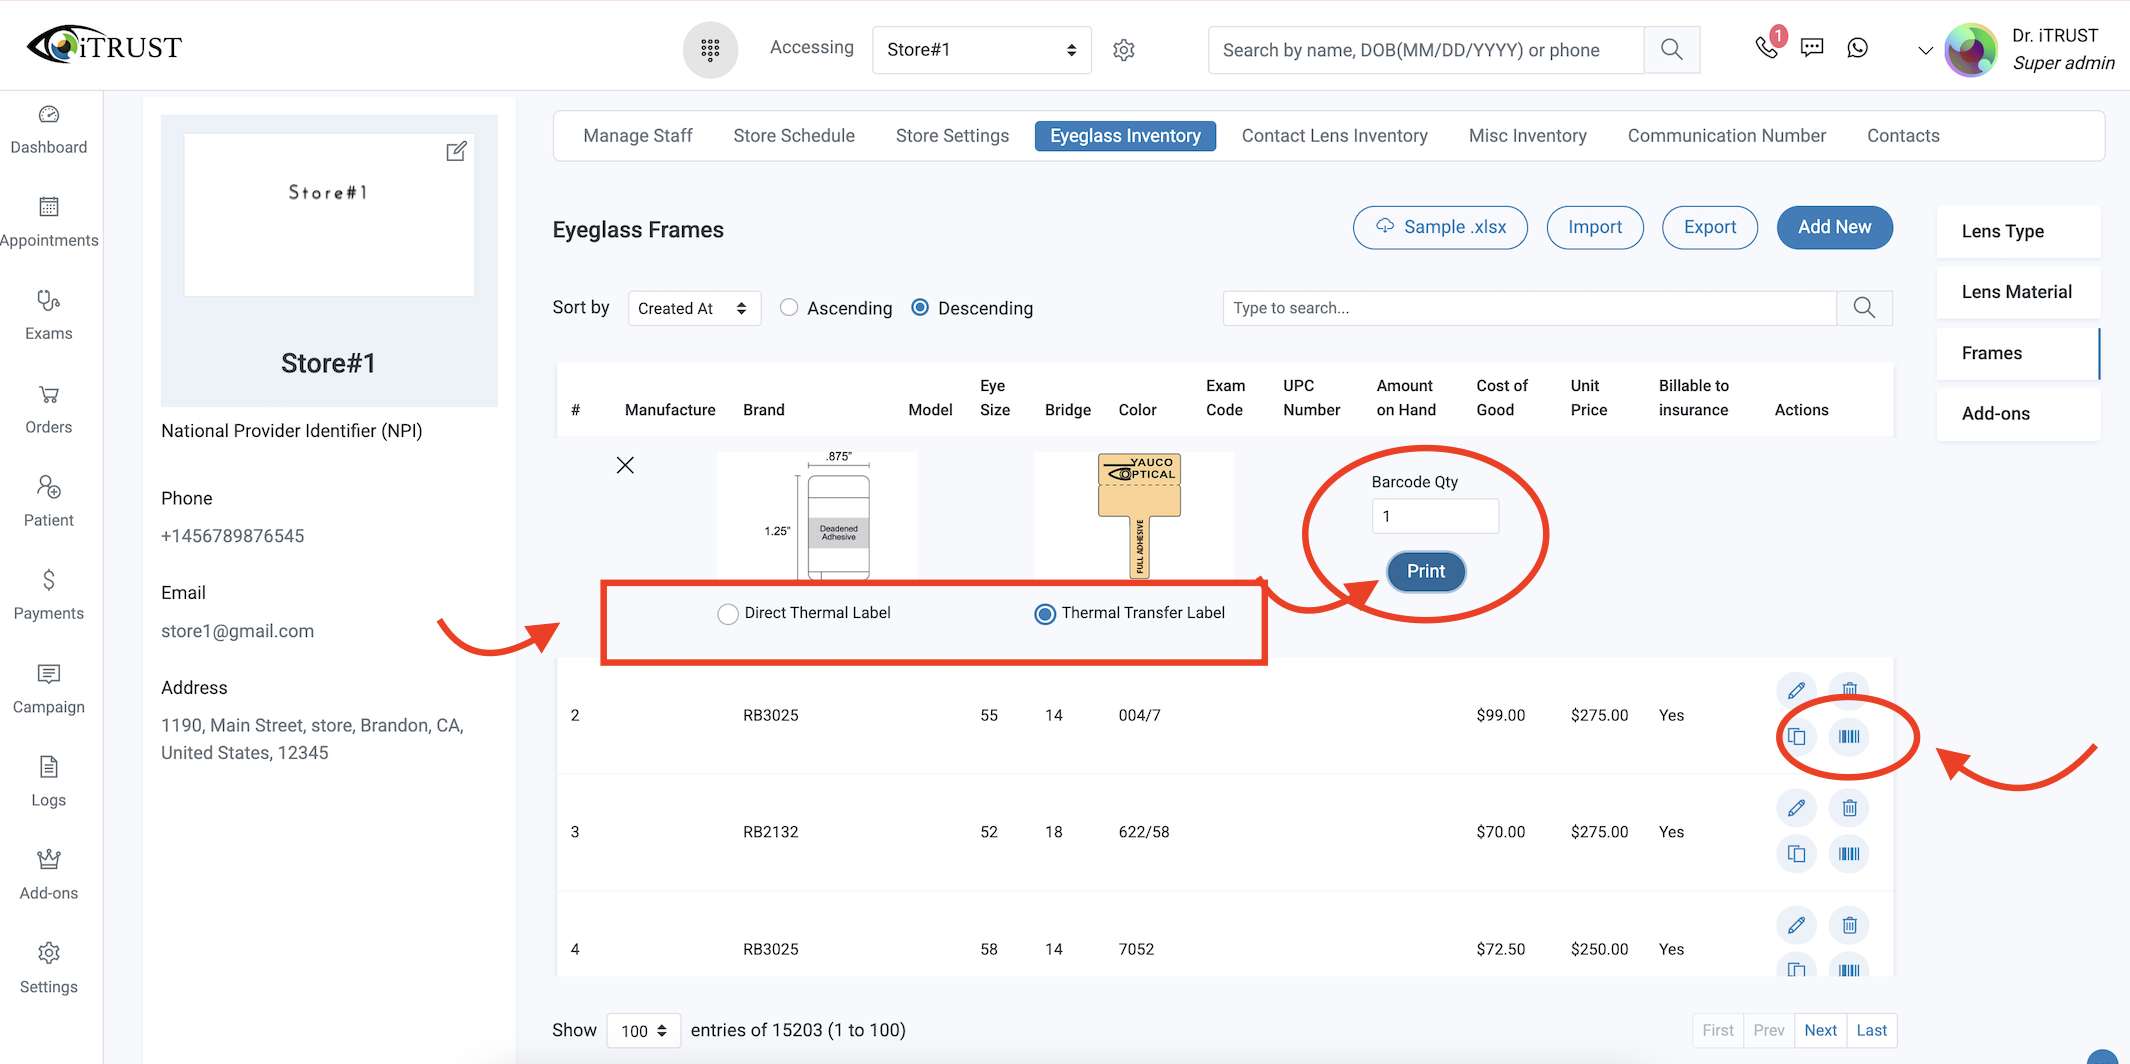Click the store settings gear icon
The width and height of the screenshot is (2130, 1064).
(x=1124, y=50)
